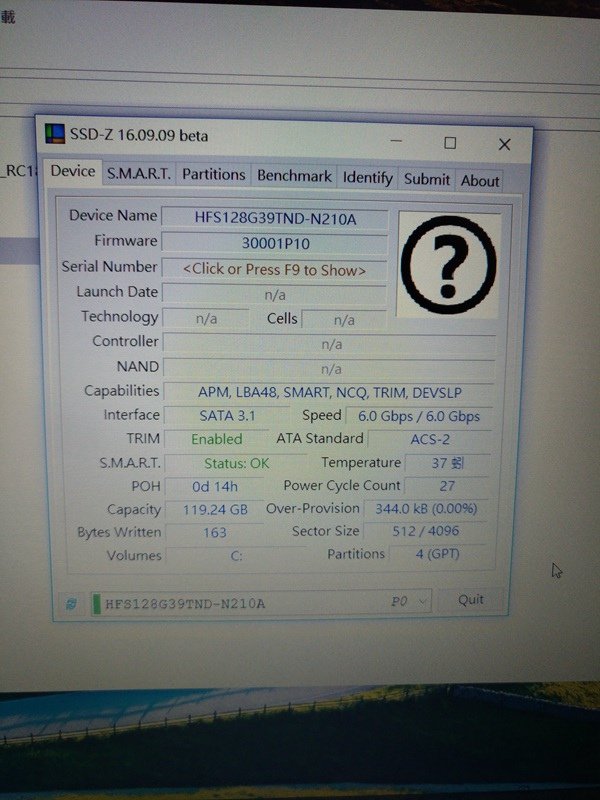
Task: Click the Controller n/a field
Action: click(330, 344)
